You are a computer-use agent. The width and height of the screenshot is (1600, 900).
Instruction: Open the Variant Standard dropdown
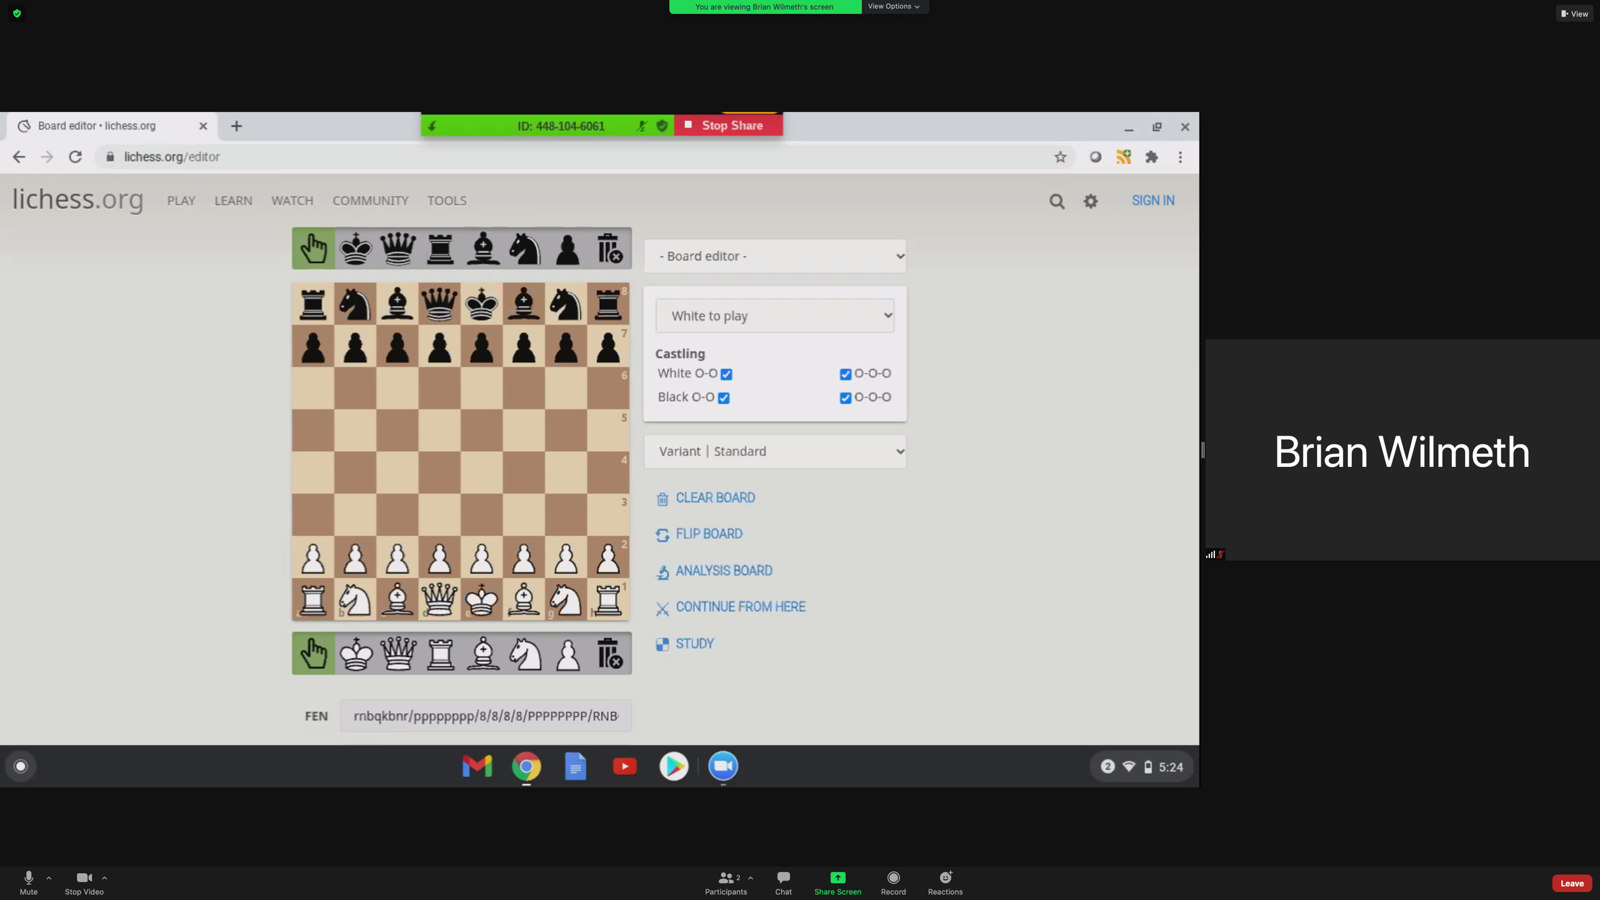775,451
